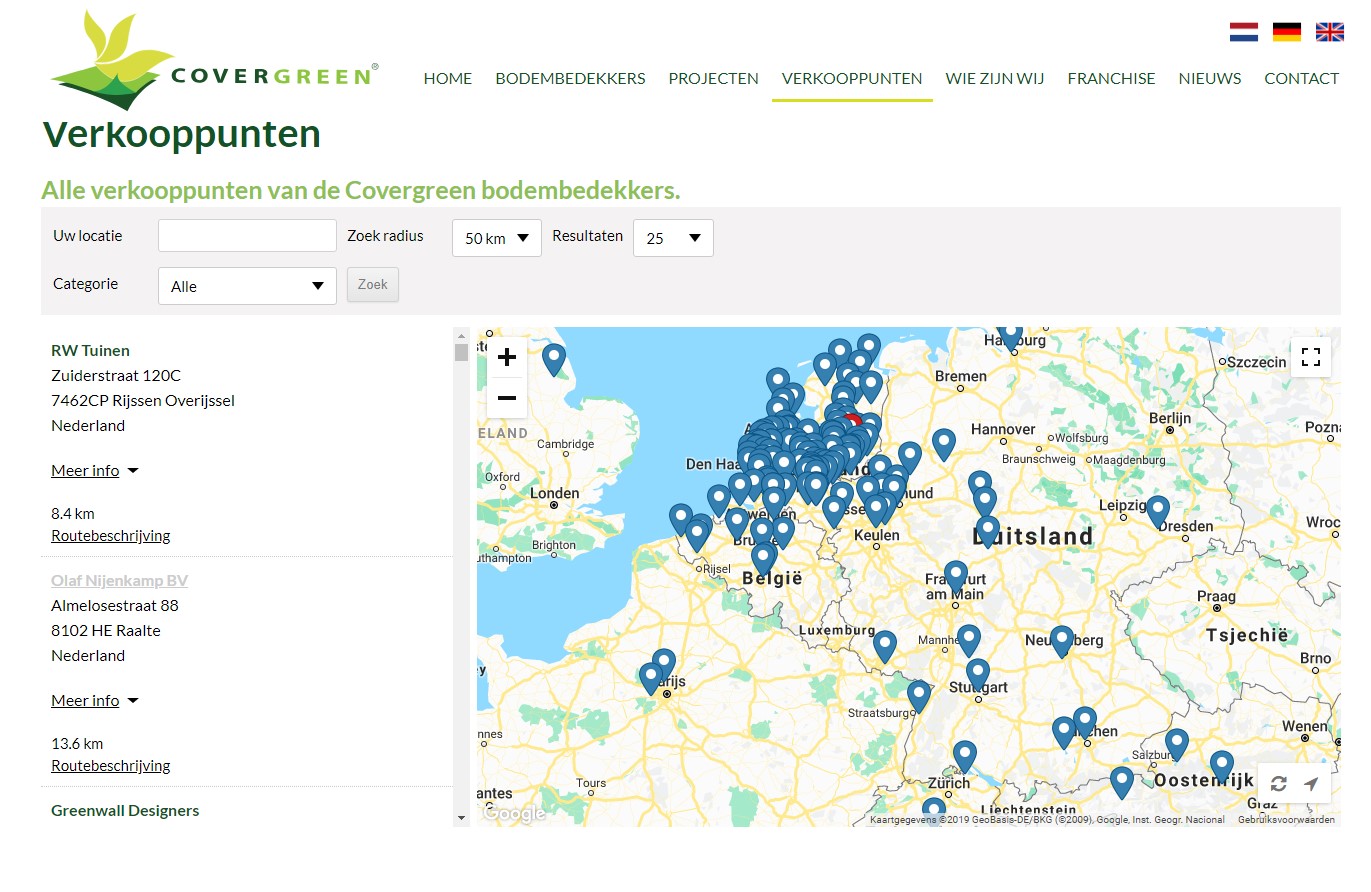Open VERKOOPPUNTEN menu item

852,78
